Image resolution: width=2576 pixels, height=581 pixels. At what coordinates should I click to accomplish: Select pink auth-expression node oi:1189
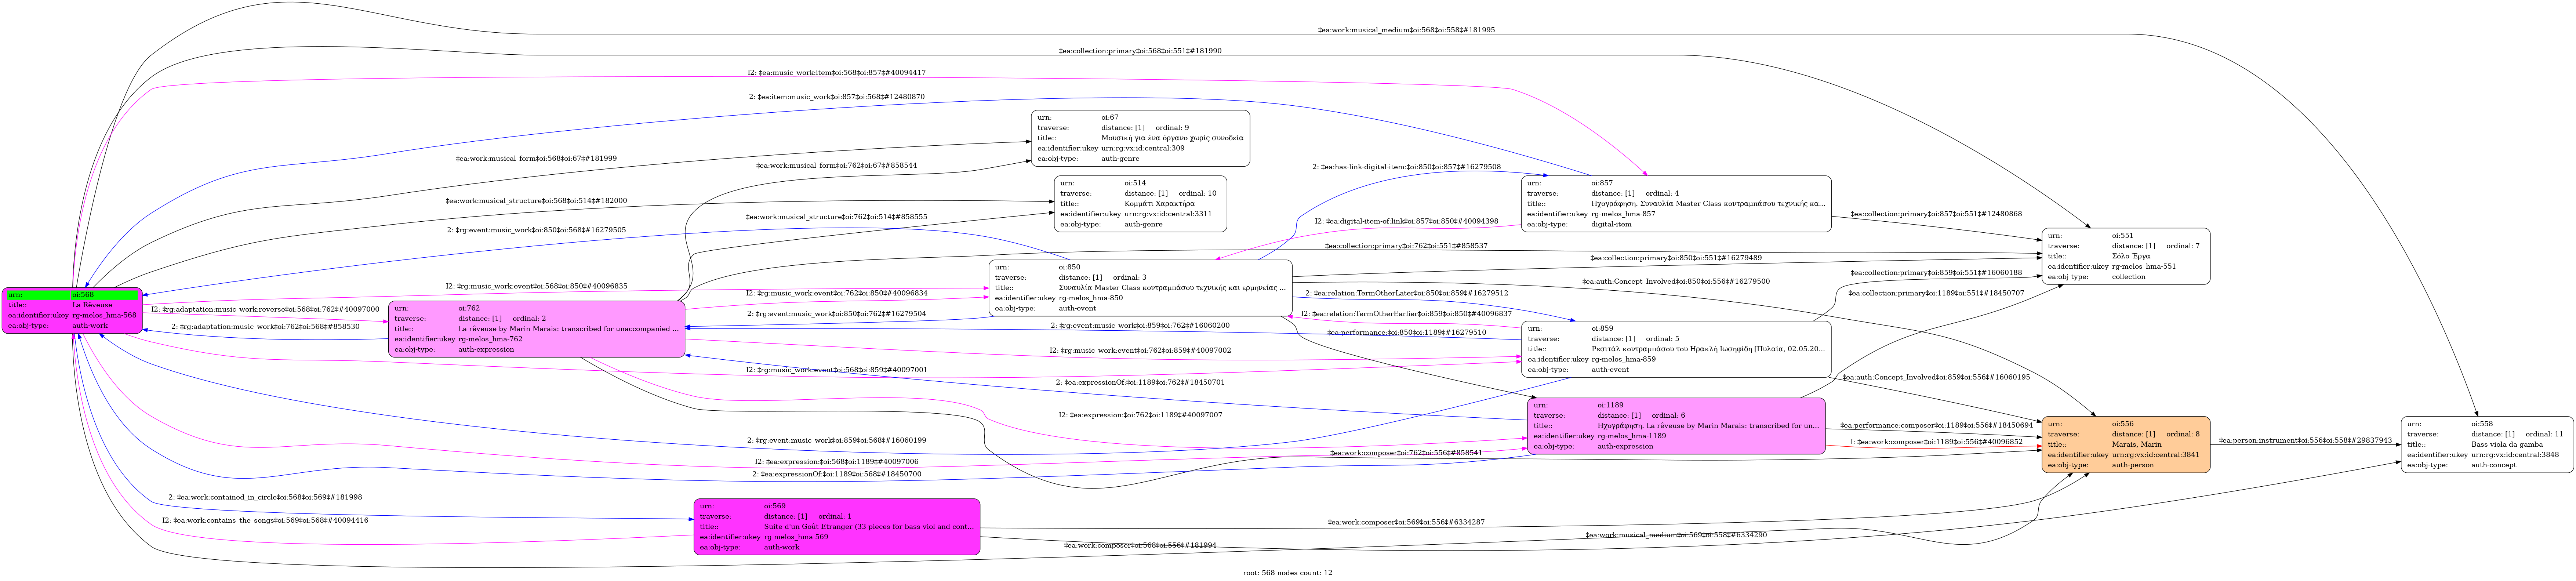pos(1676,426)
